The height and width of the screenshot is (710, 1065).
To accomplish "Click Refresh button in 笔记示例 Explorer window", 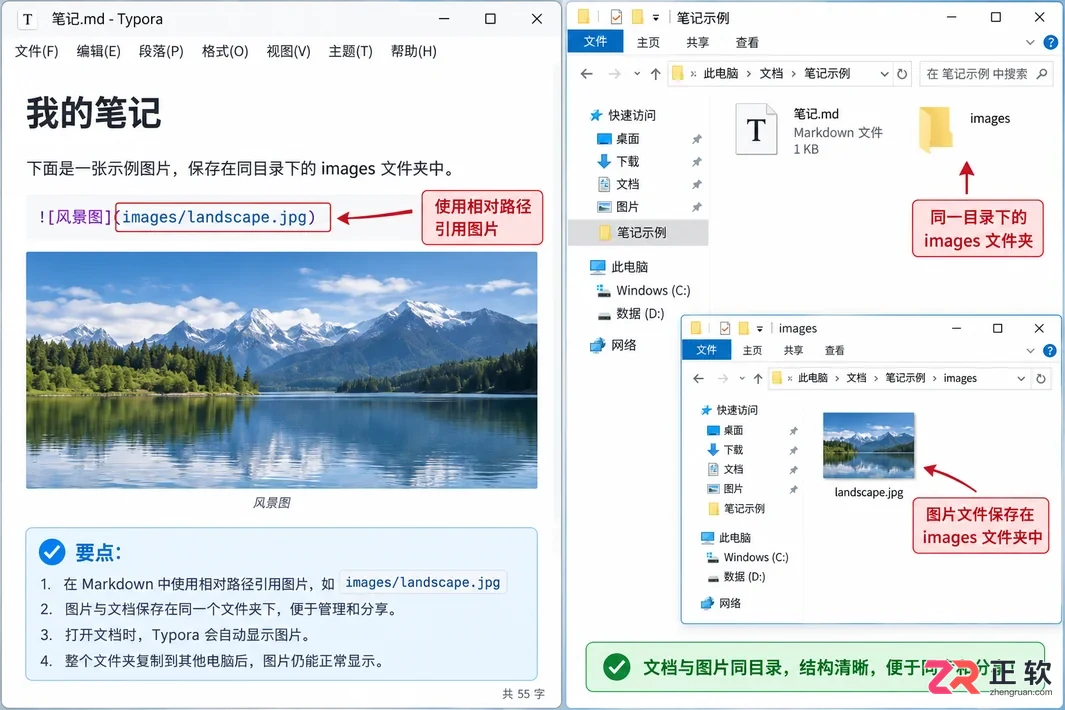I will pyautogui.click(x=902, y=74).
